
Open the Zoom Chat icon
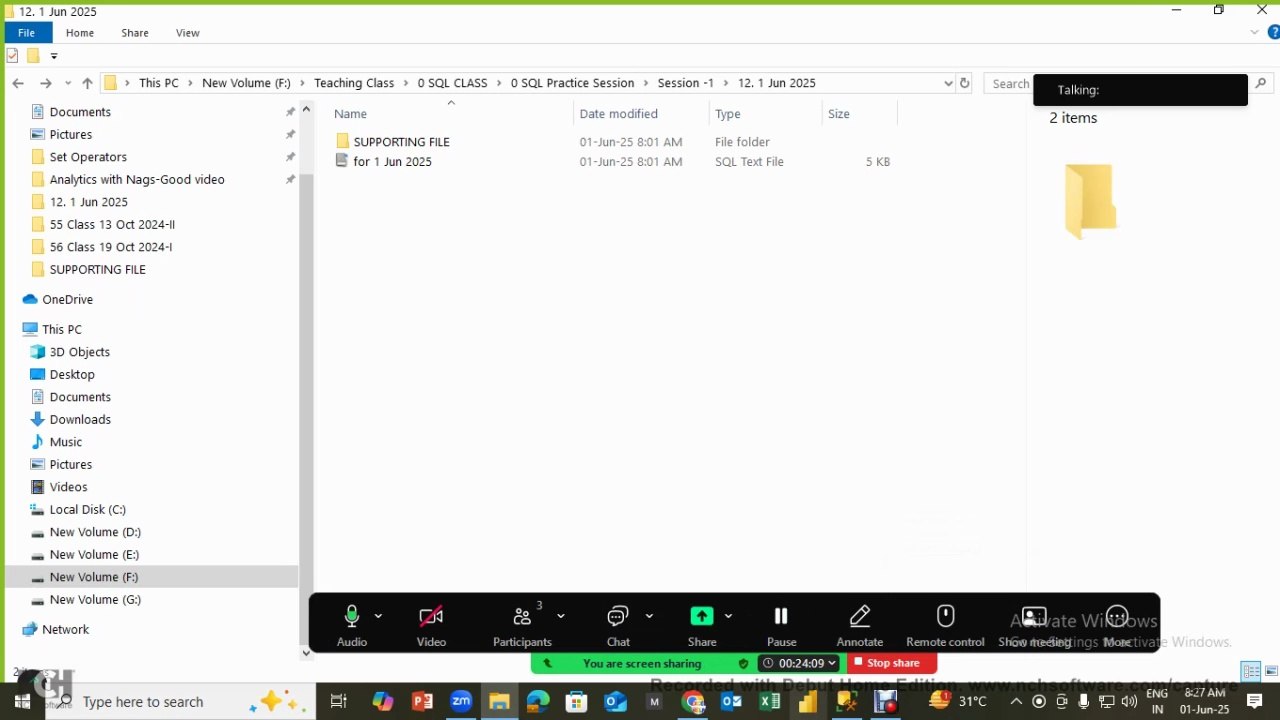tap(618, 617)
